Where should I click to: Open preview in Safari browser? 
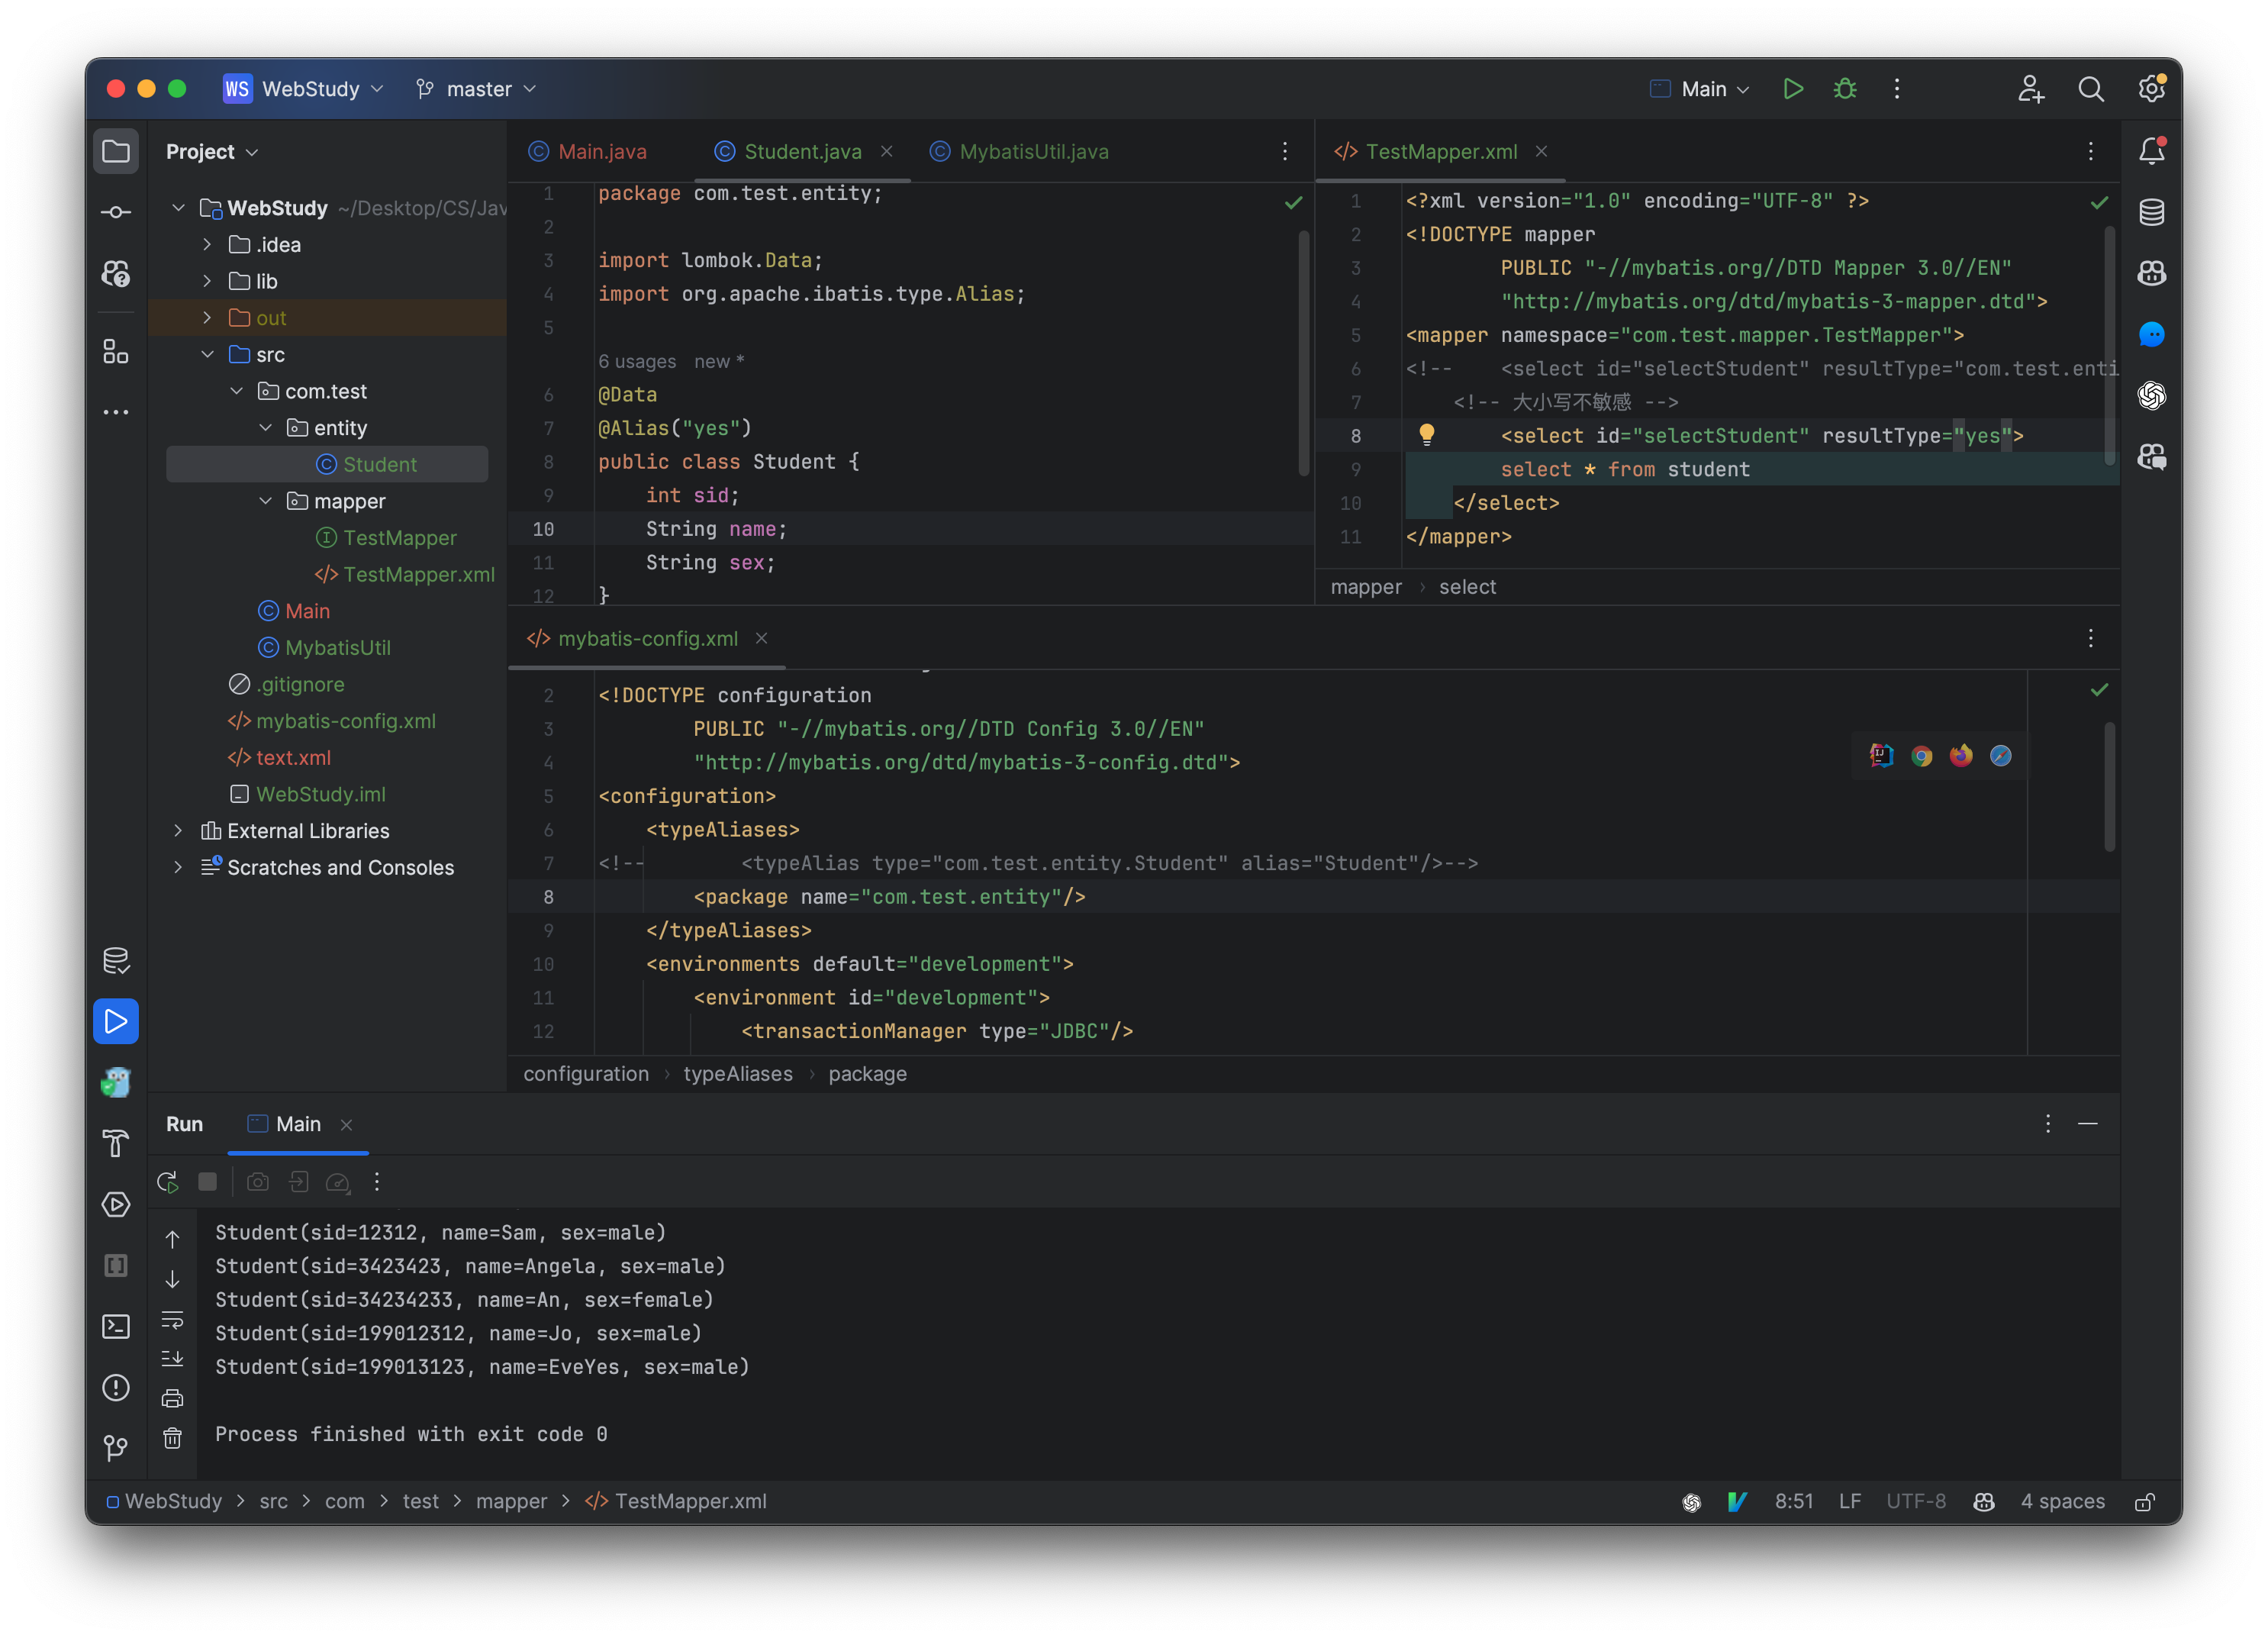pos(2000,756)
